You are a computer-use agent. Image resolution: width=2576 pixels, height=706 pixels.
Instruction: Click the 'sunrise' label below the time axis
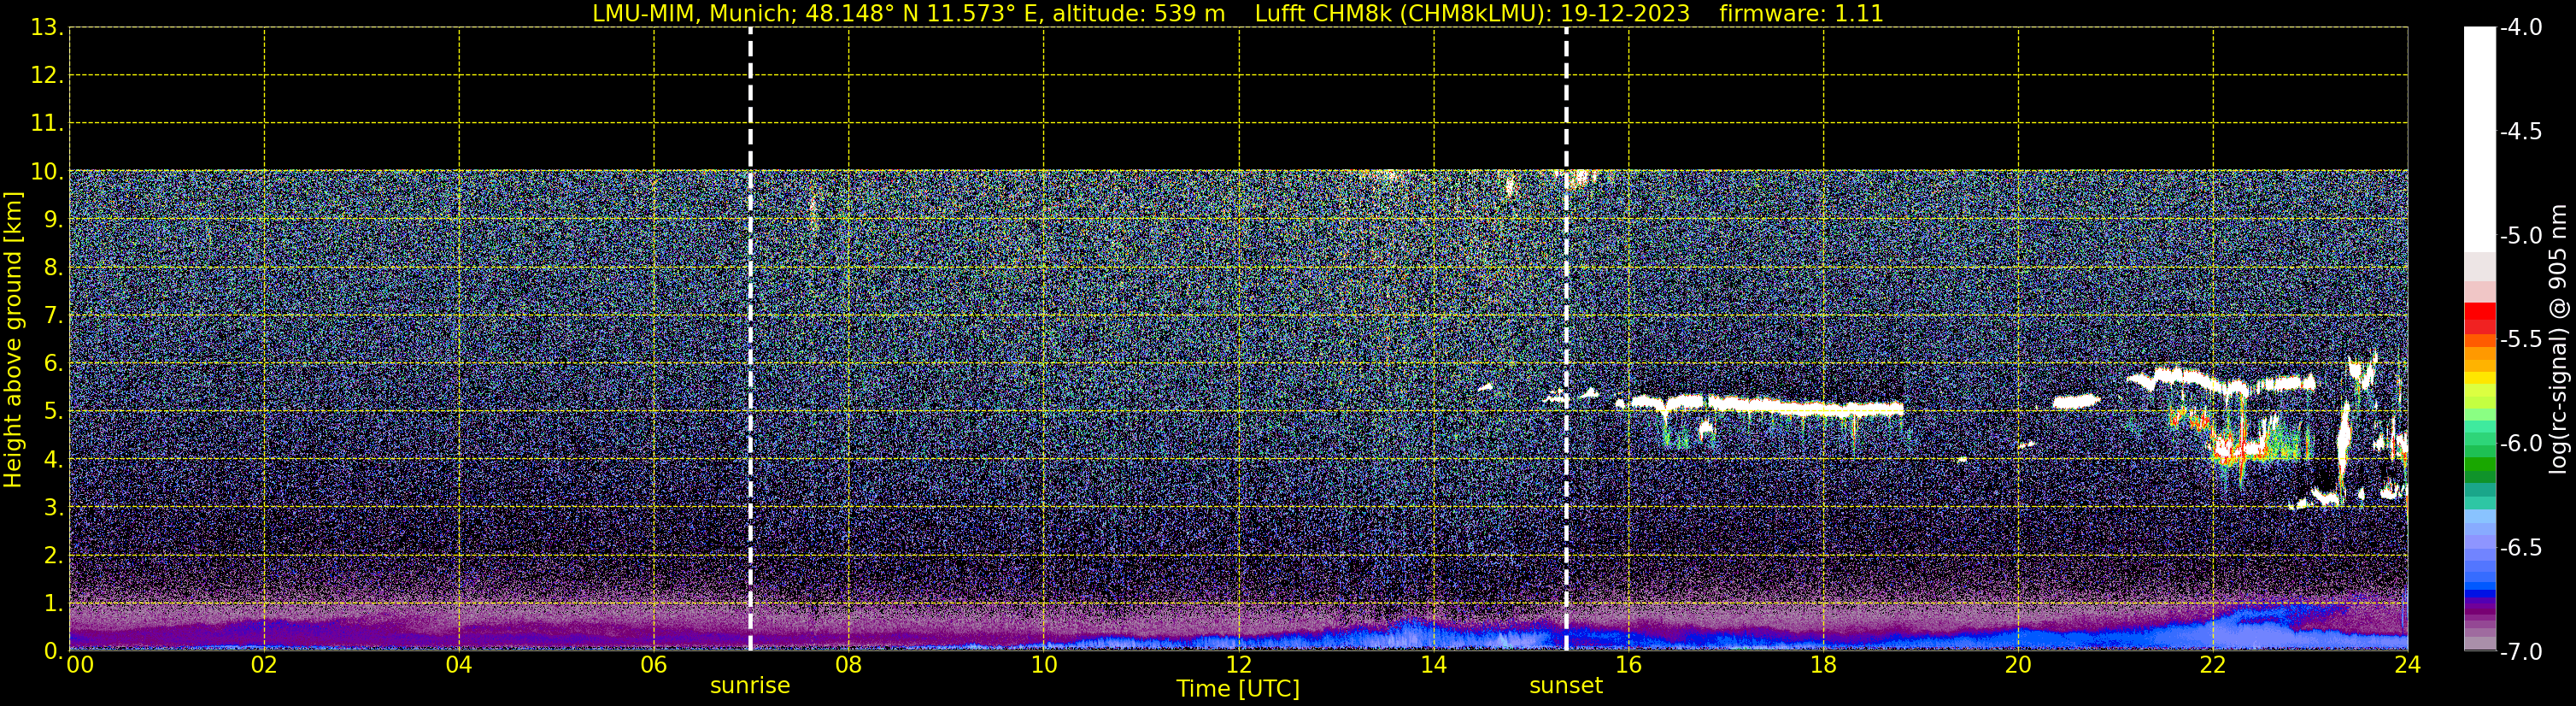(x=750, y=686)
